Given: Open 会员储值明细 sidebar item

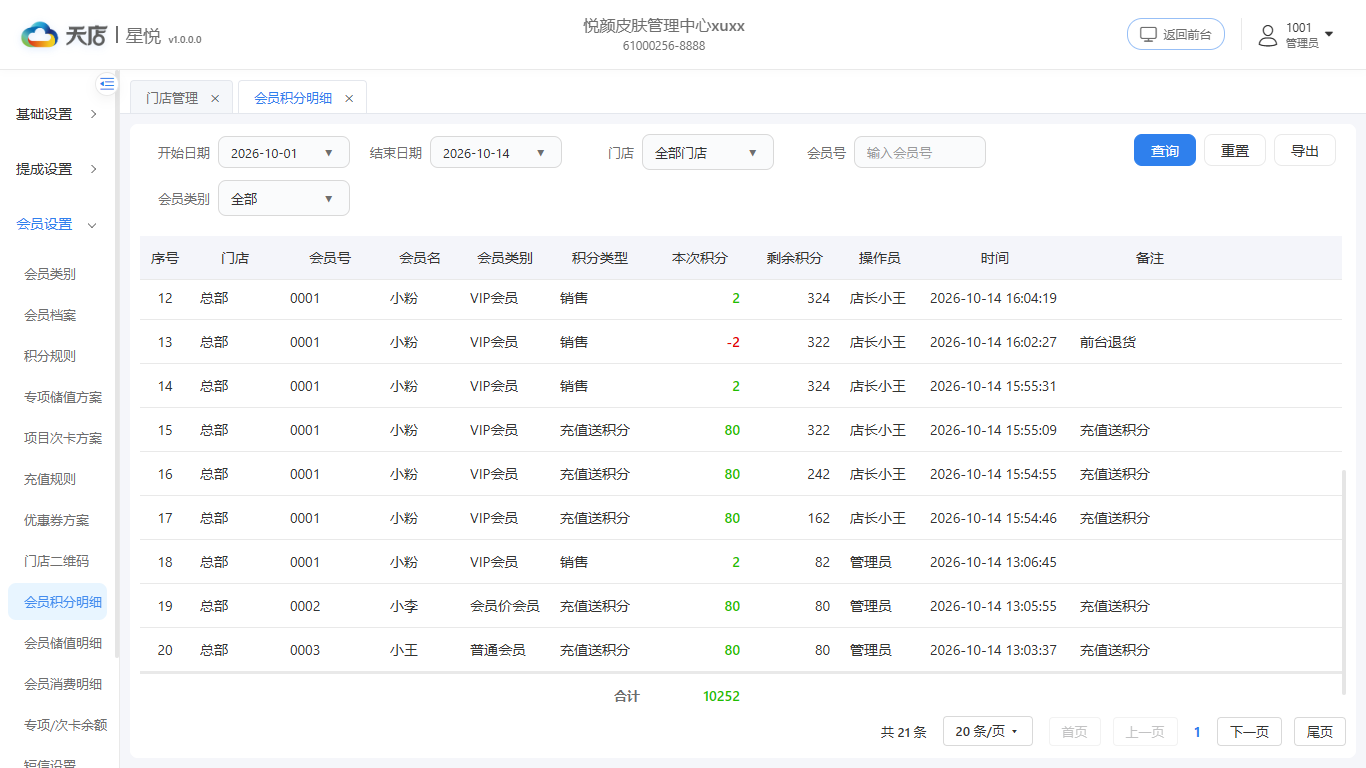Looking at the screenshot, I should 63,643.
